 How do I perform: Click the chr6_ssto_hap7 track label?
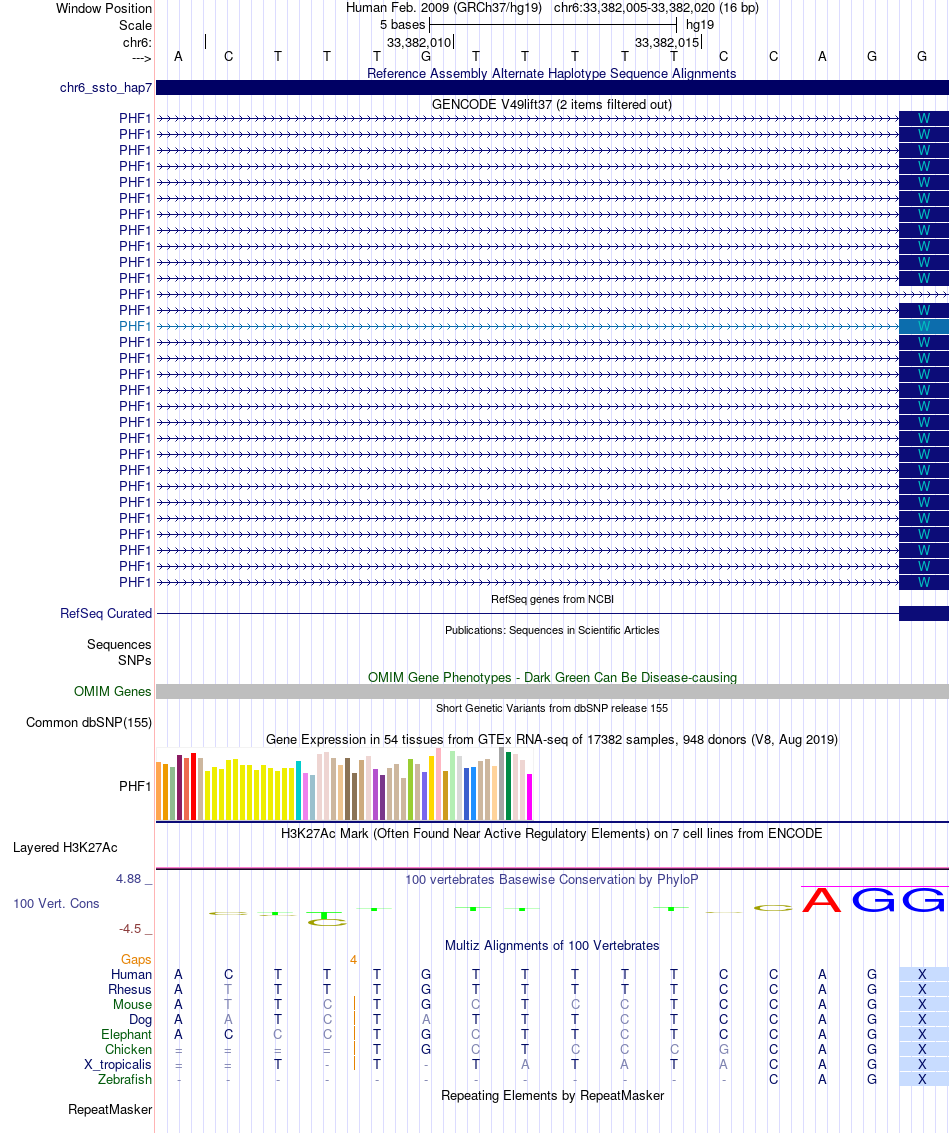point(105,87)
